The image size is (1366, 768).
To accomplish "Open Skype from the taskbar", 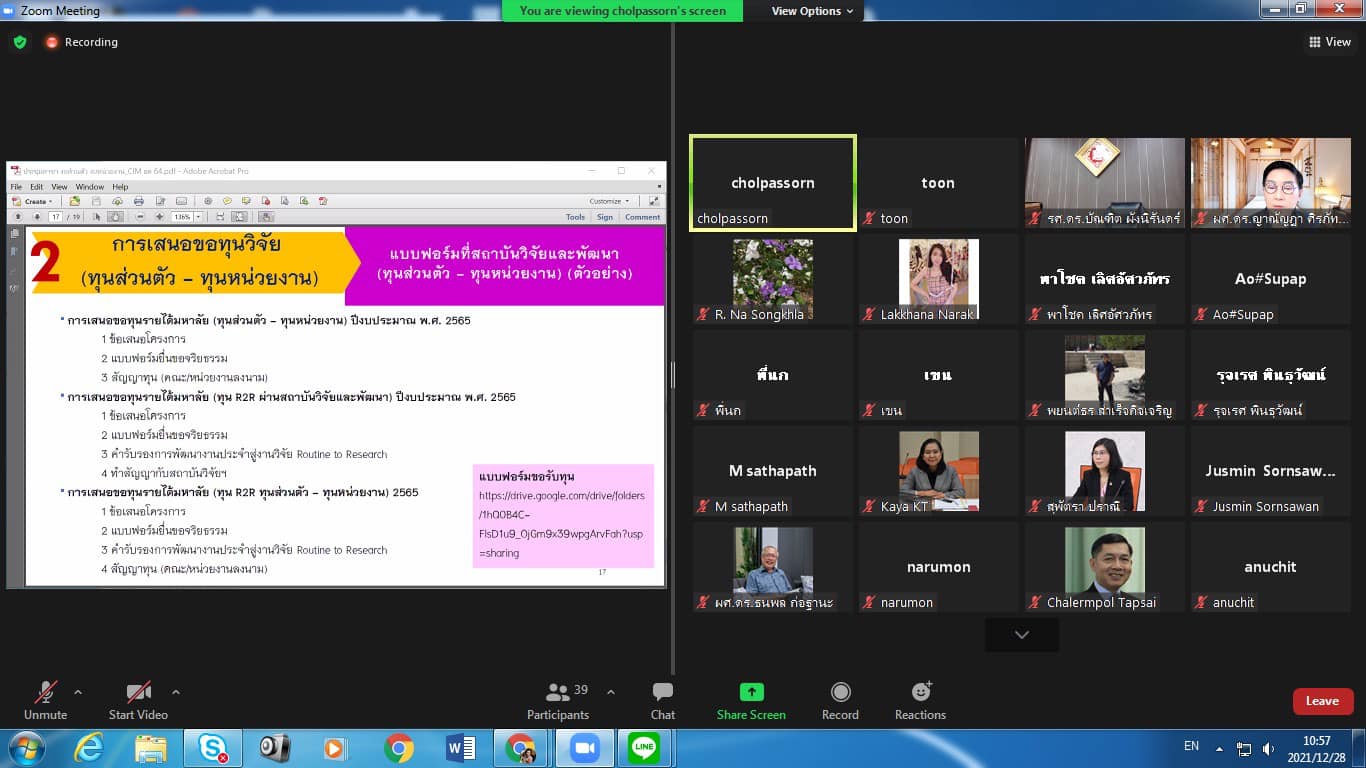I will (212, 748).
